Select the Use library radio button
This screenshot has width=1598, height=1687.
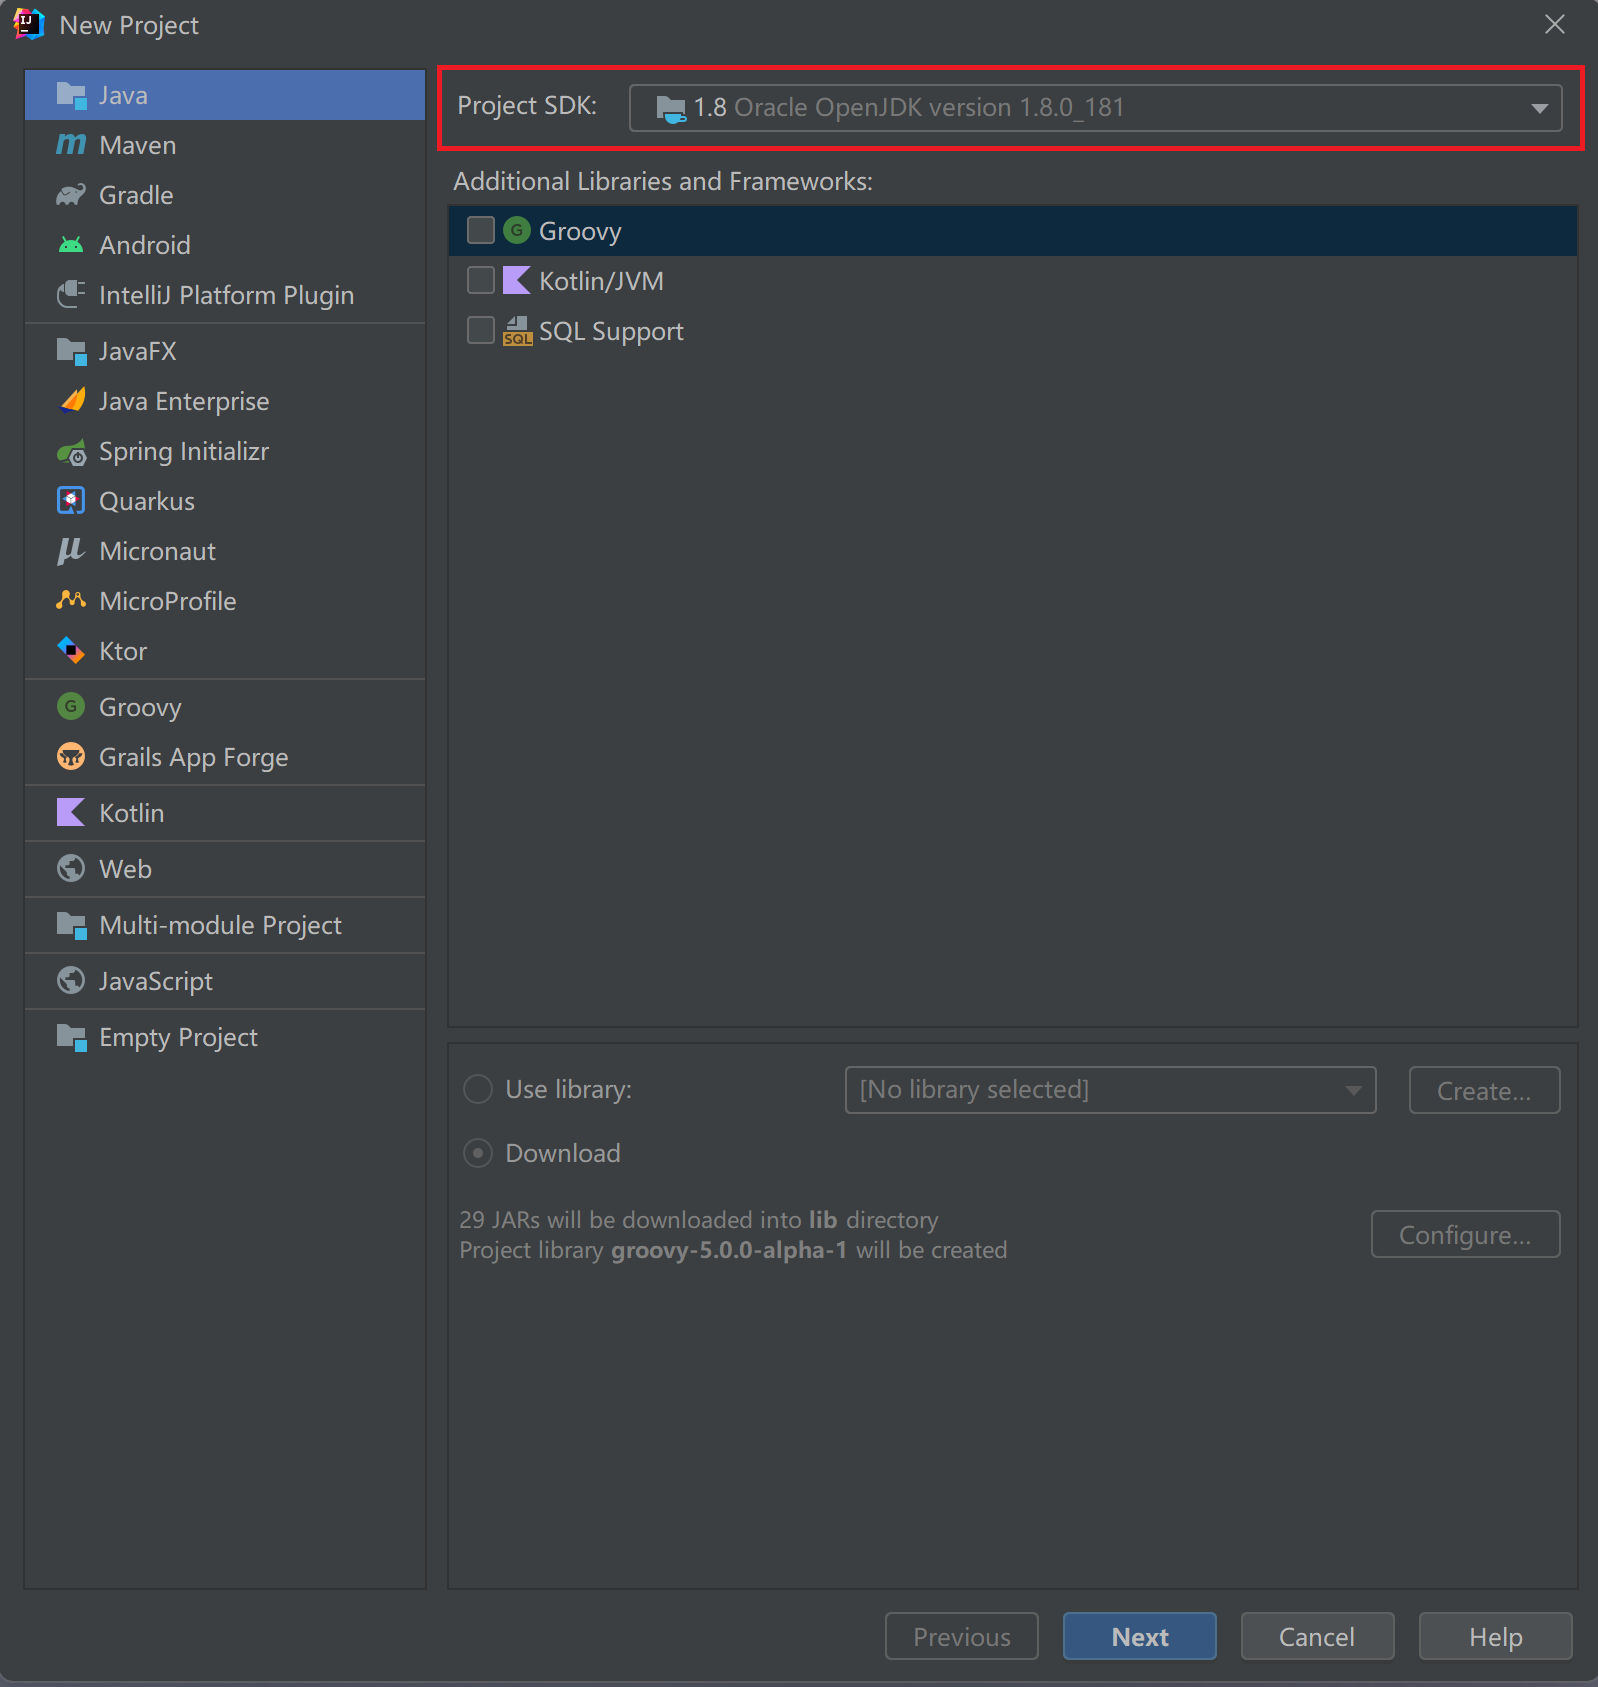pos(478,1089)
